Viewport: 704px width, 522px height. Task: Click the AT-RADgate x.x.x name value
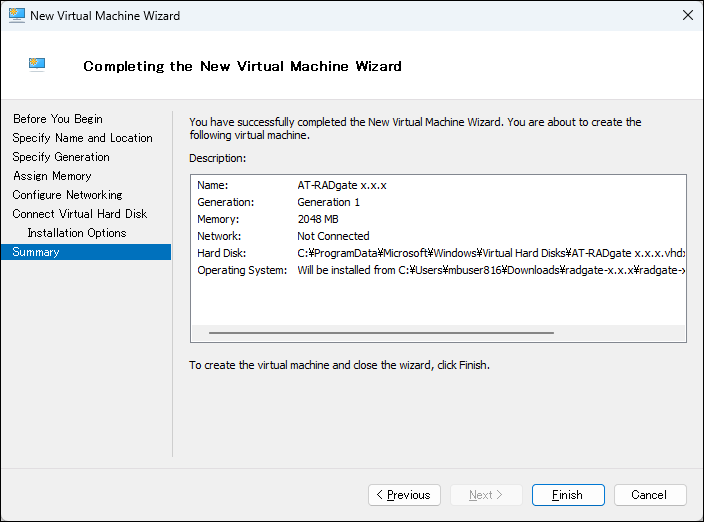(341, 185)
